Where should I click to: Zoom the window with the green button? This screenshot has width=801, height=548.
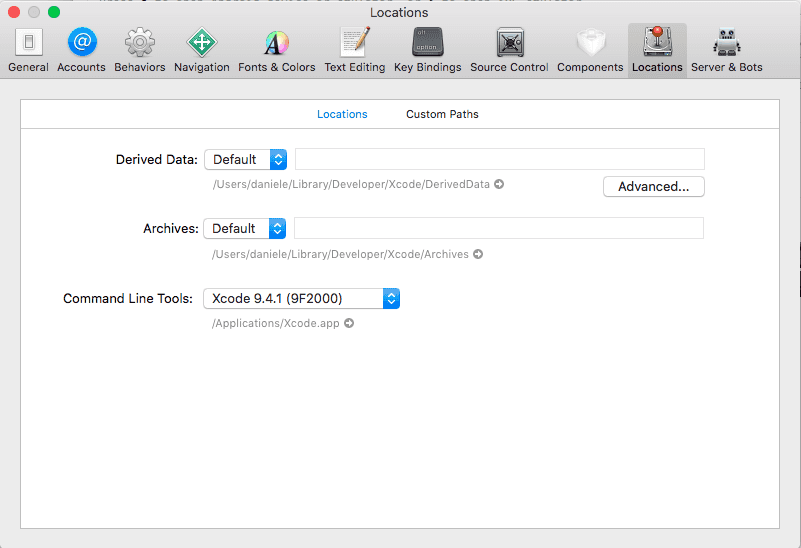click(x=54, y=12)
